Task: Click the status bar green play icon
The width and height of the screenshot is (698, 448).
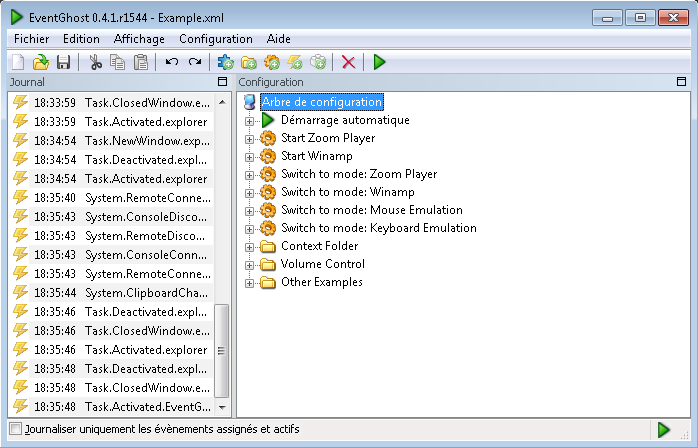Action: tap(663, 430)
